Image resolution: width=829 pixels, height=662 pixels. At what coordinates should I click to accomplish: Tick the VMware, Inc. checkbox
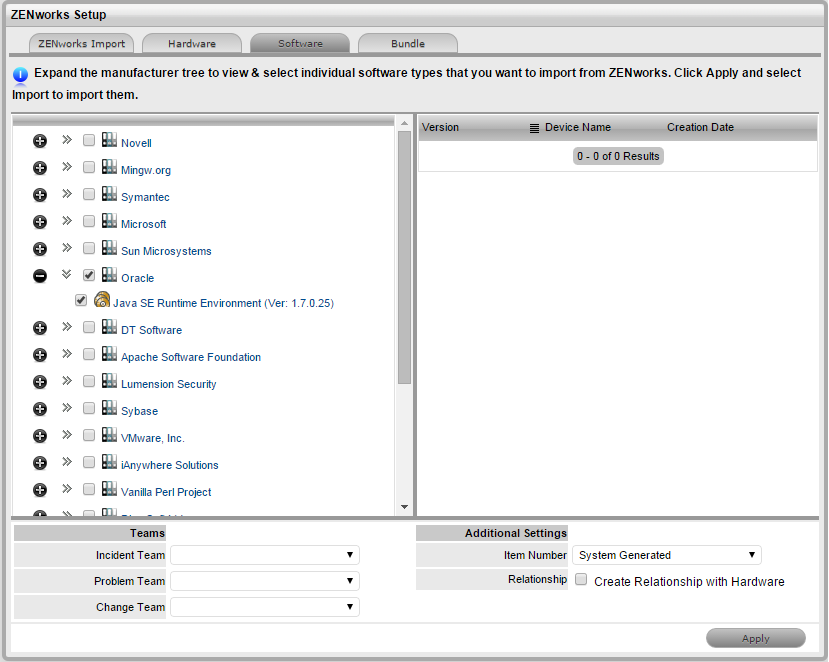(x=89, y=435)
